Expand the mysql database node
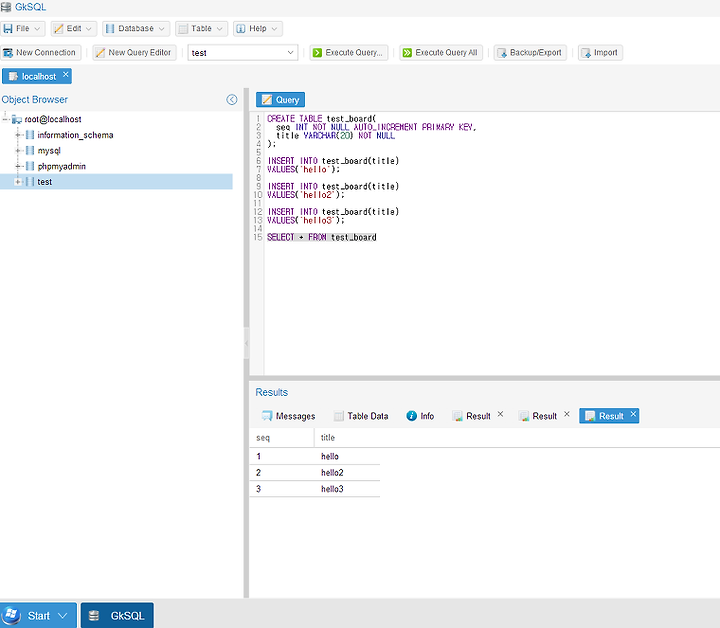This screenshot has width=720, height=628. click(18, 151)
